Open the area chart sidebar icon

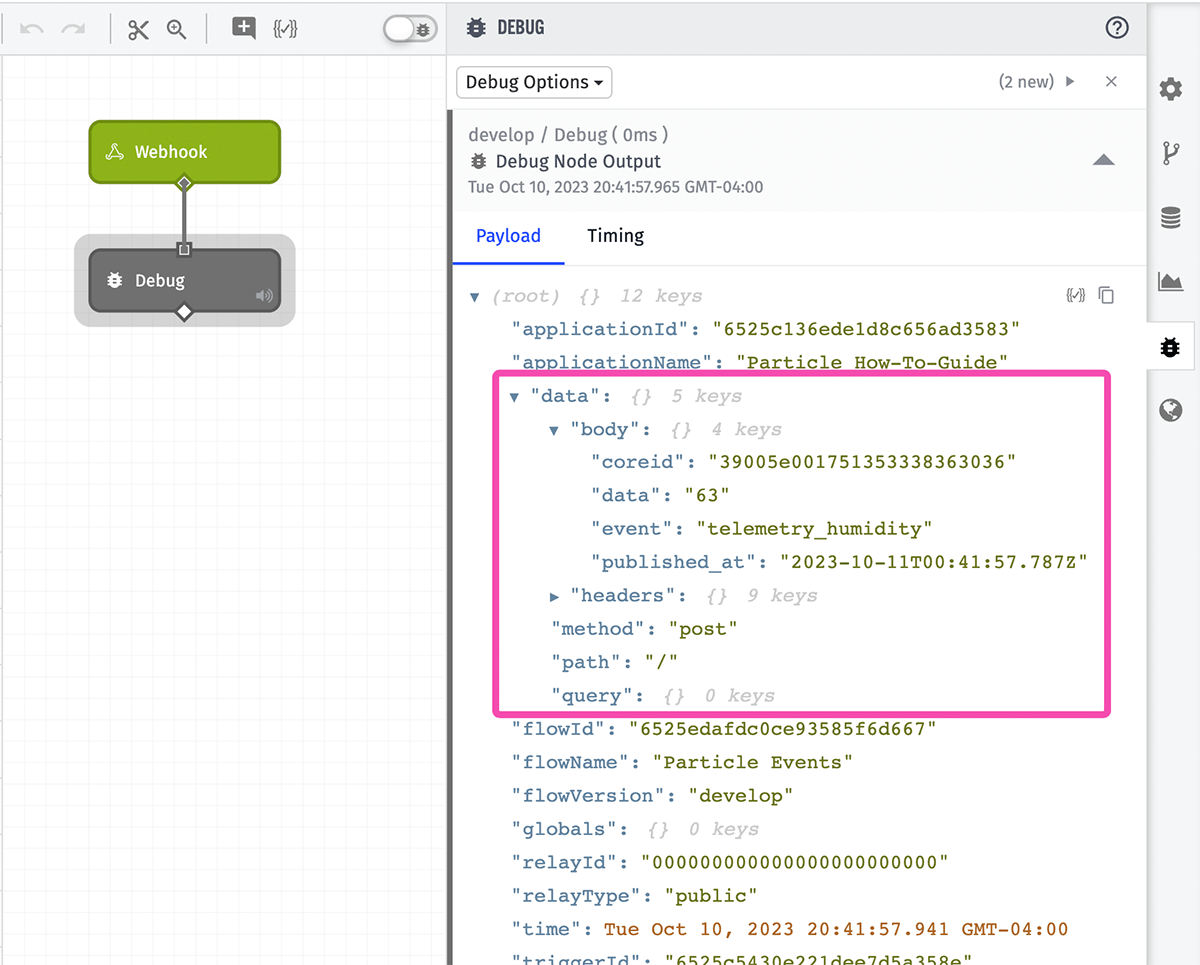coord(1170,281)
